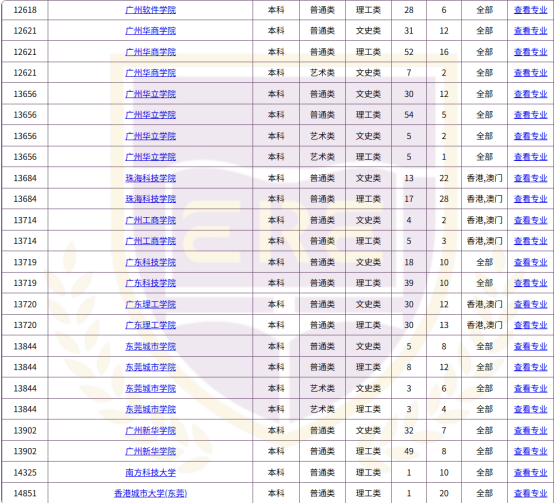Click 查看专业 in the 广州软件学院 row

[530, 10]
